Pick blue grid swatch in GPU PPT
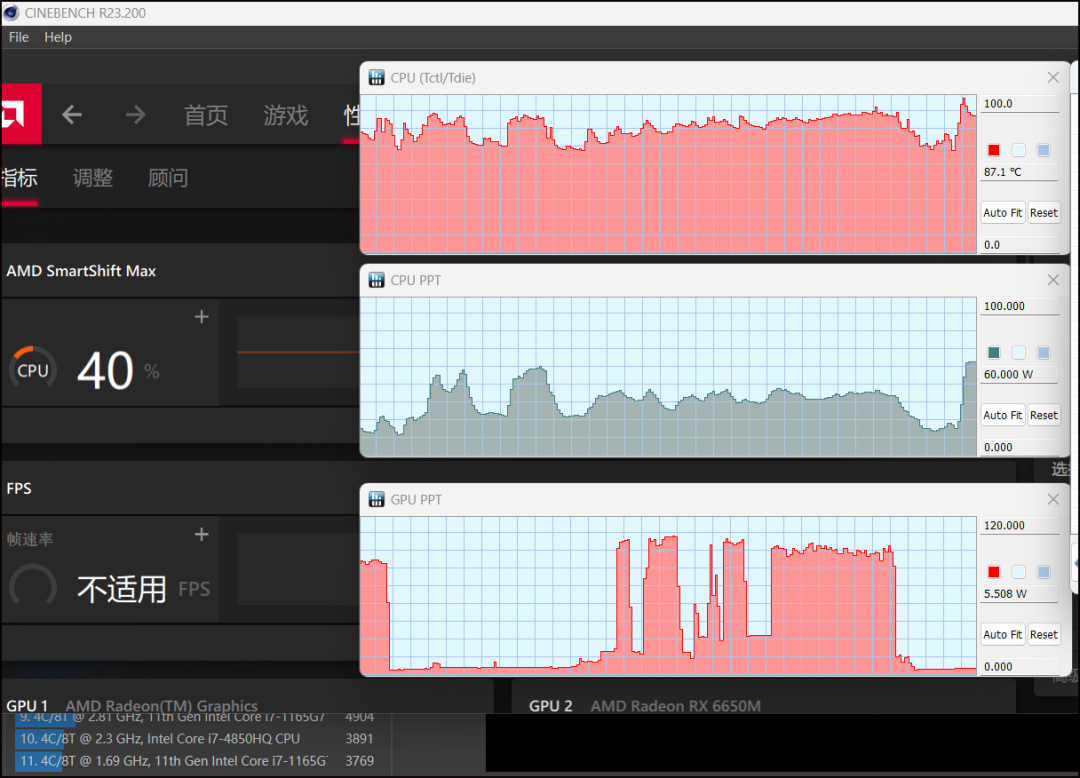The height and width of the screenshot is (778, 1080). [x=1043, y=571]
